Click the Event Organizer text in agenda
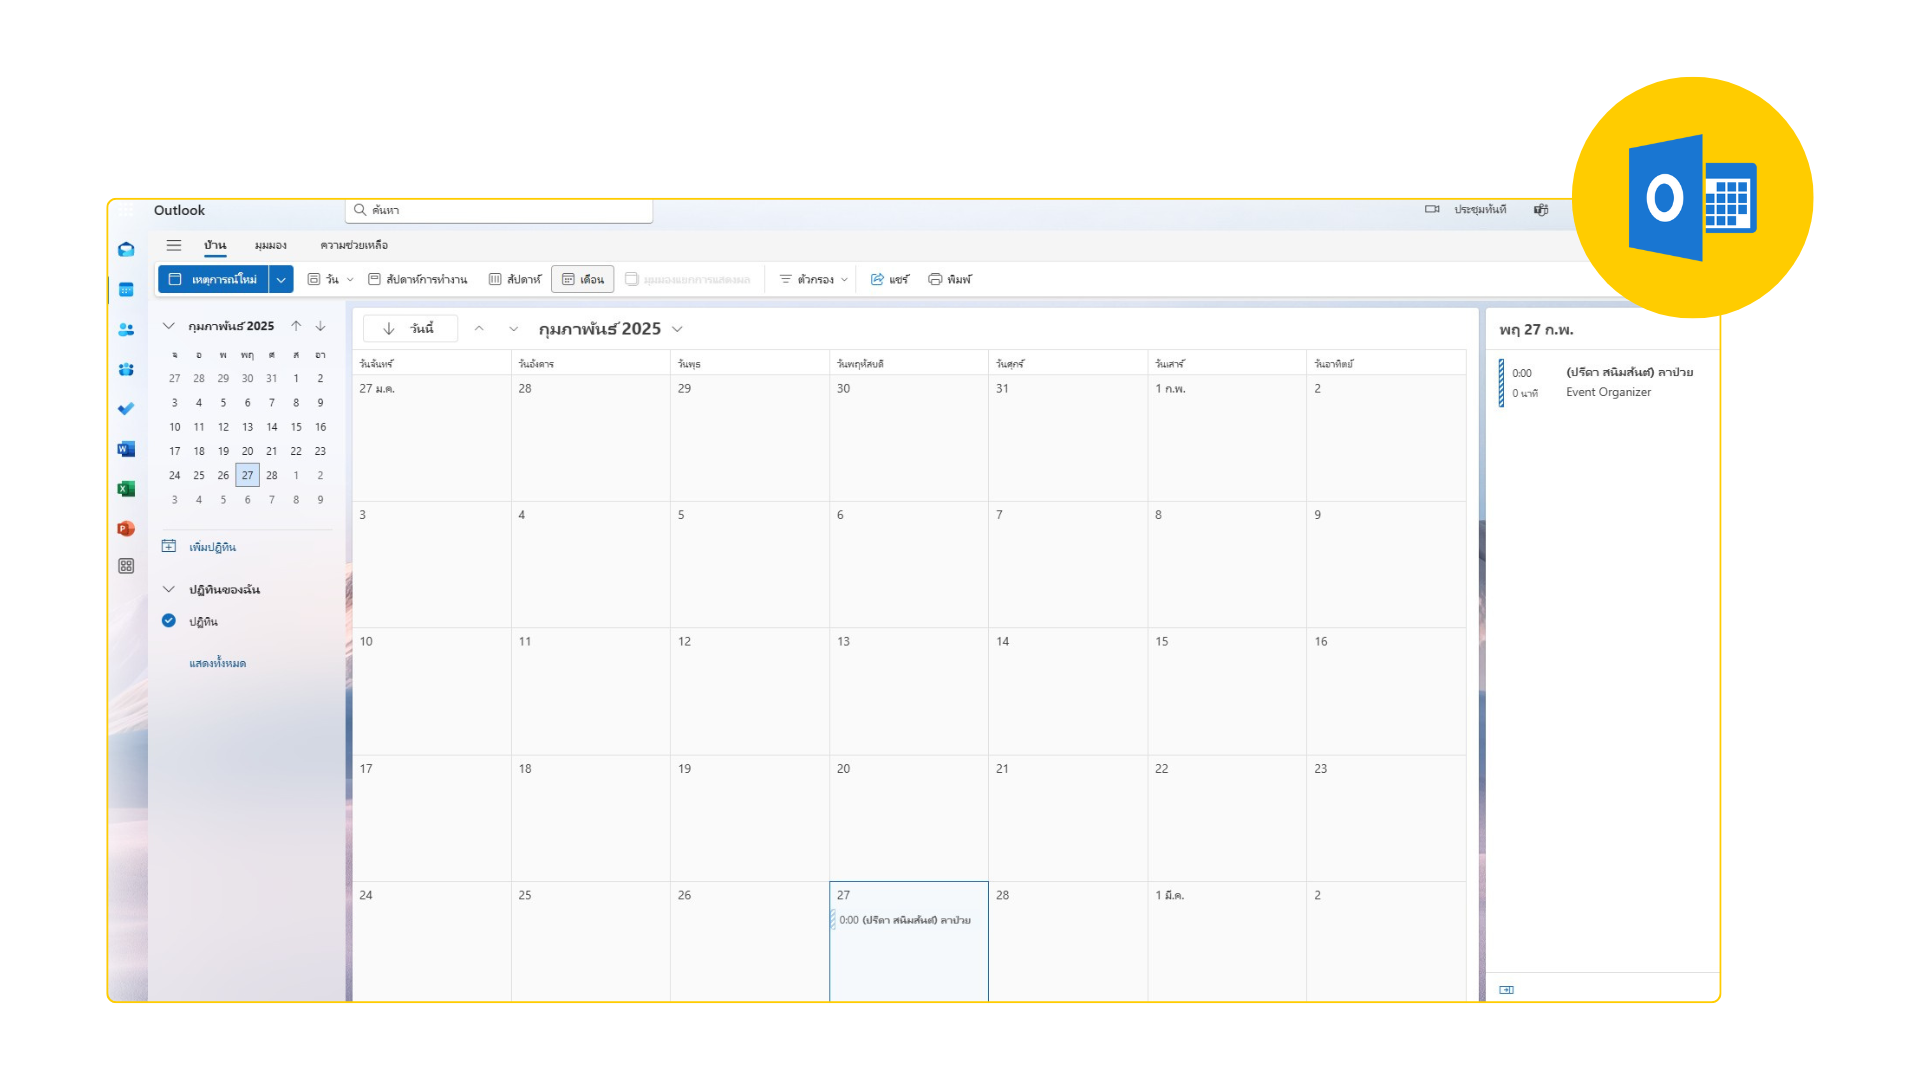 [x=1608, y=392]
